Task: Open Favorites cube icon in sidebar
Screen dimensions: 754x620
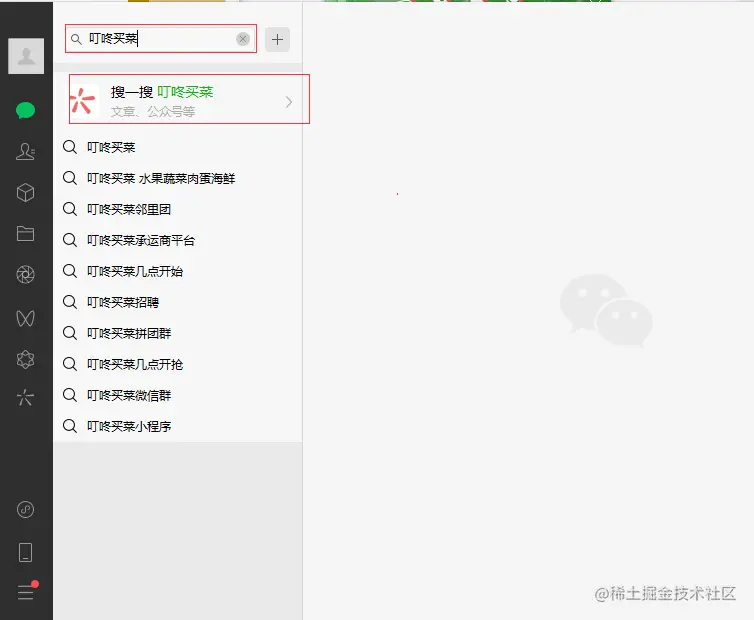Action: coord(25,192)
